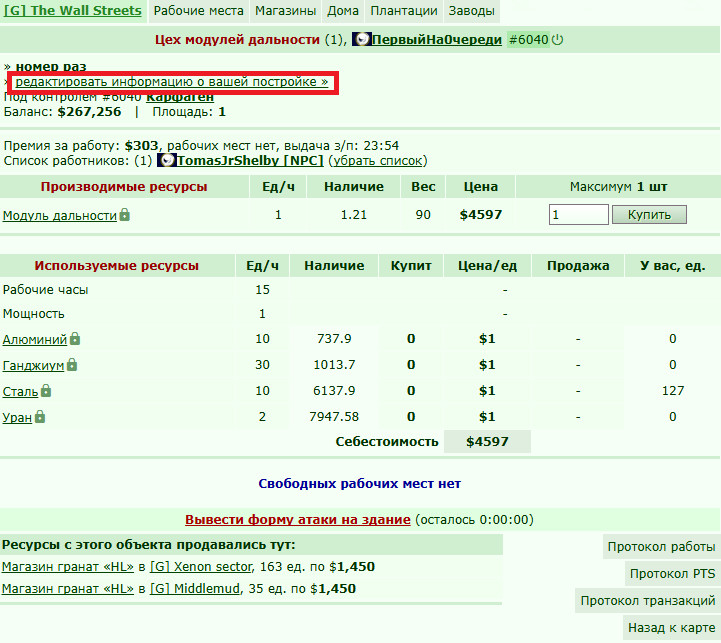Open [G] Middlemud link
The width and height of the screenshot is (721, 643).
(195, 589)
